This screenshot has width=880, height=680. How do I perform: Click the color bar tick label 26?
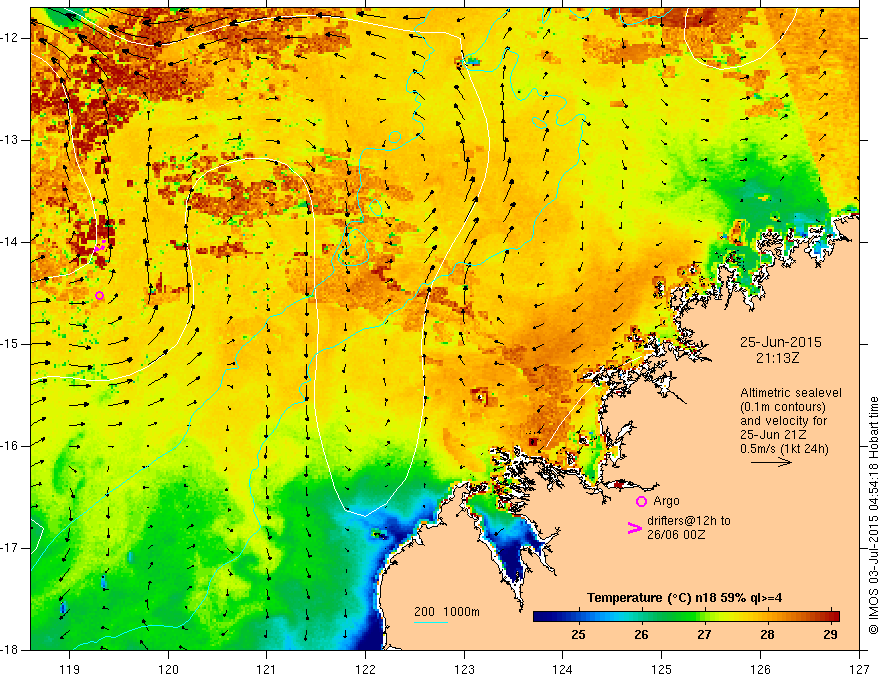pyautogui.click(x=641, y=635)
